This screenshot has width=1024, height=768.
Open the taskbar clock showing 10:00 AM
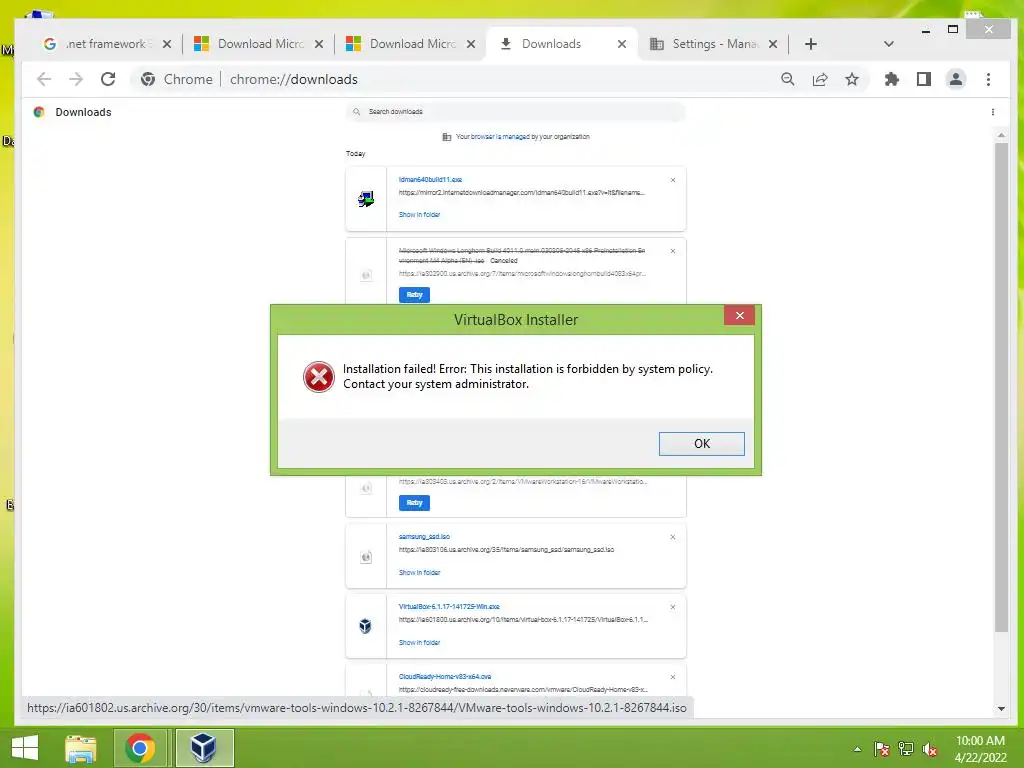[980, 749]
